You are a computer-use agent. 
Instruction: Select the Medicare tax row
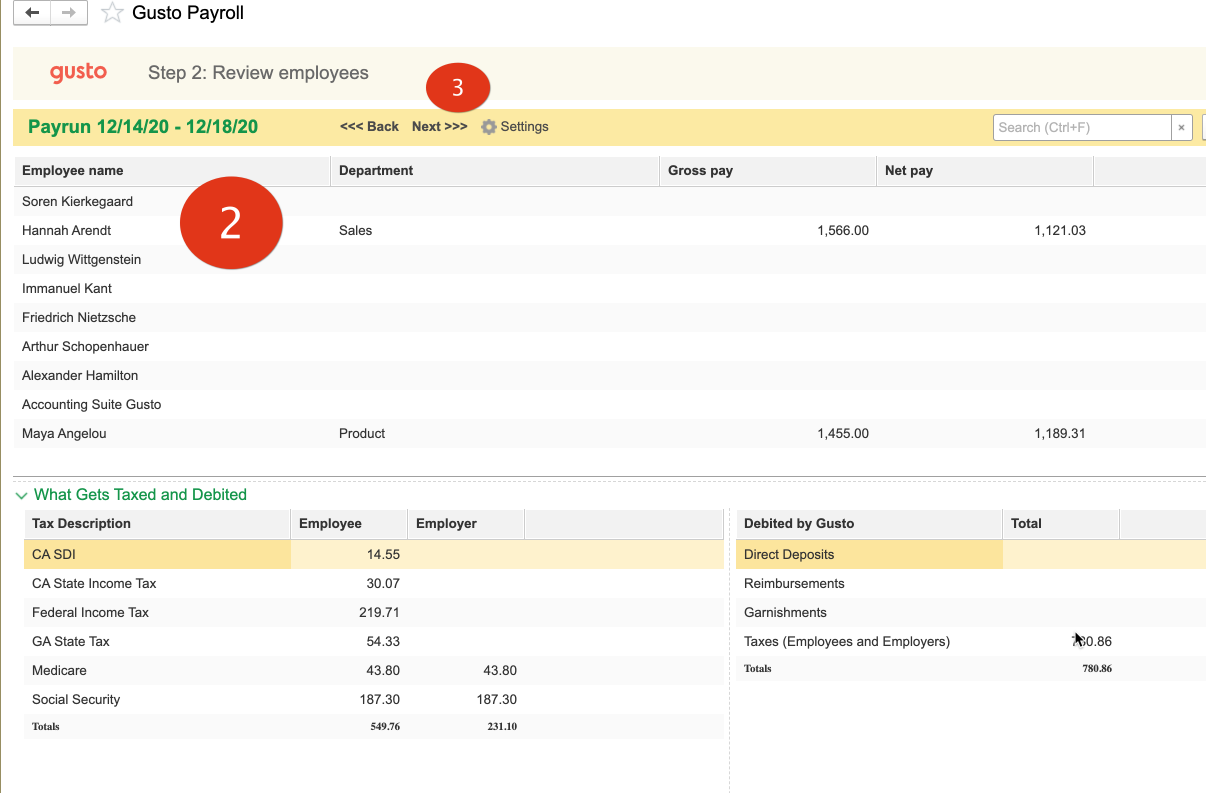pyautogui.click(x=373, y=670)
